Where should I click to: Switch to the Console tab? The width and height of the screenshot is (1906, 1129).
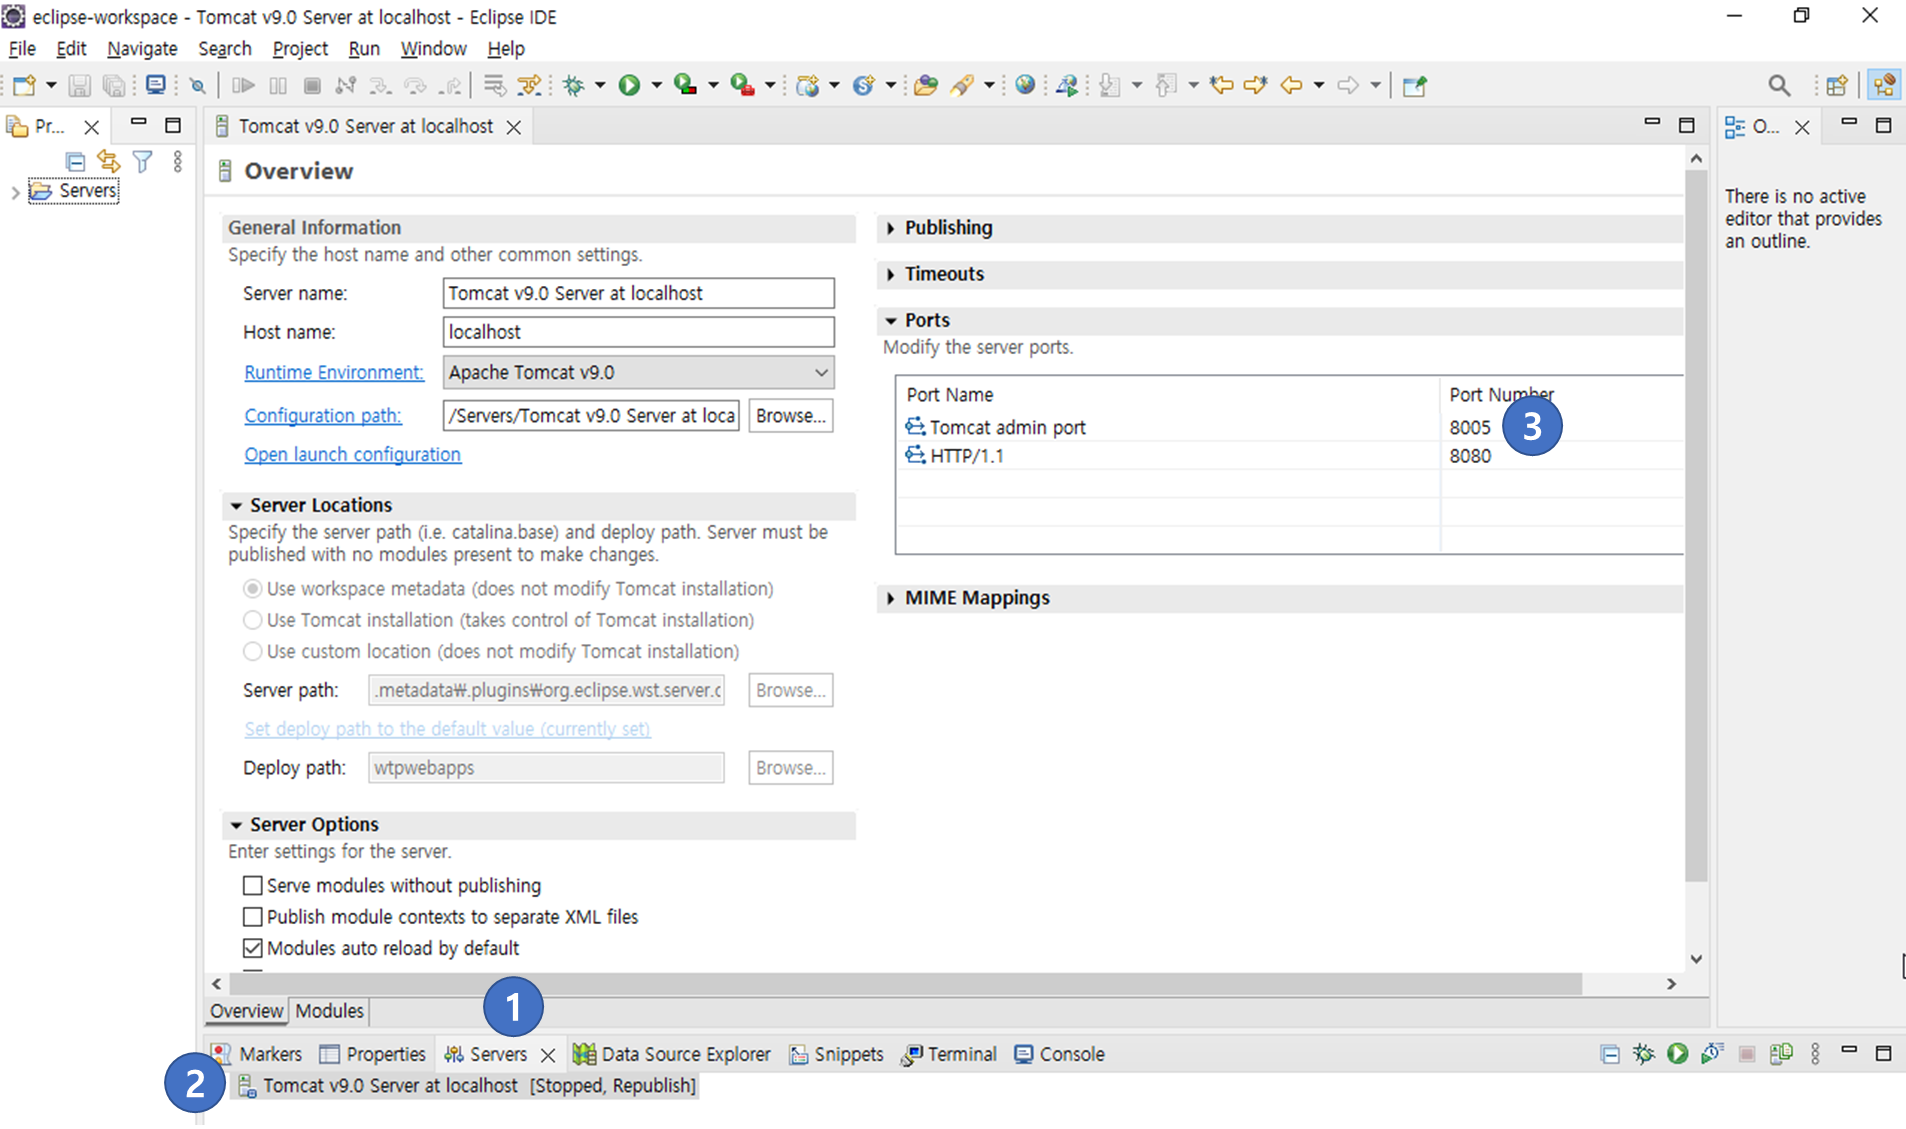(1060, 1054)
